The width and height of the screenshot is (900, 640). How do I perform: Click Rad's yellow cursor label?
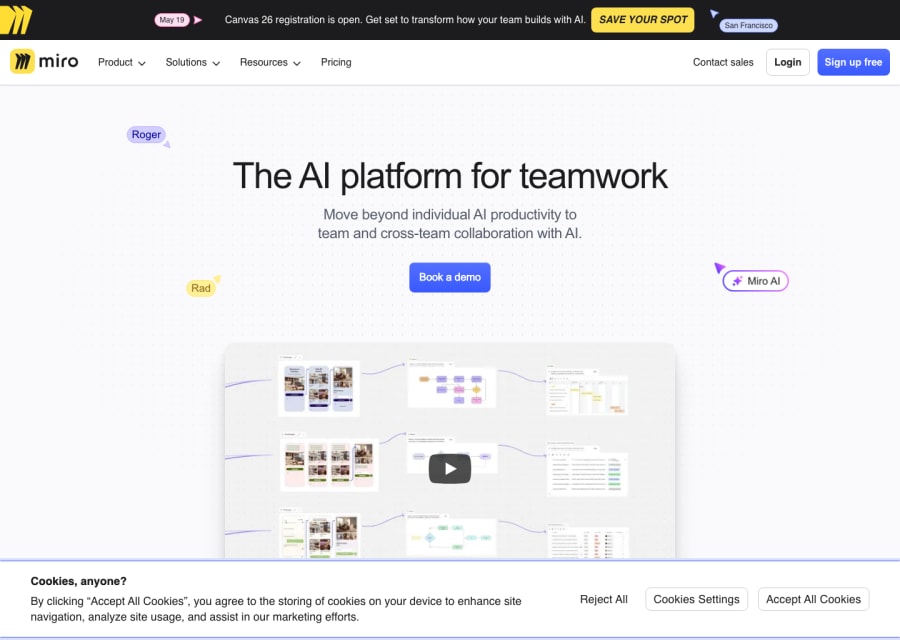point(201,287)
